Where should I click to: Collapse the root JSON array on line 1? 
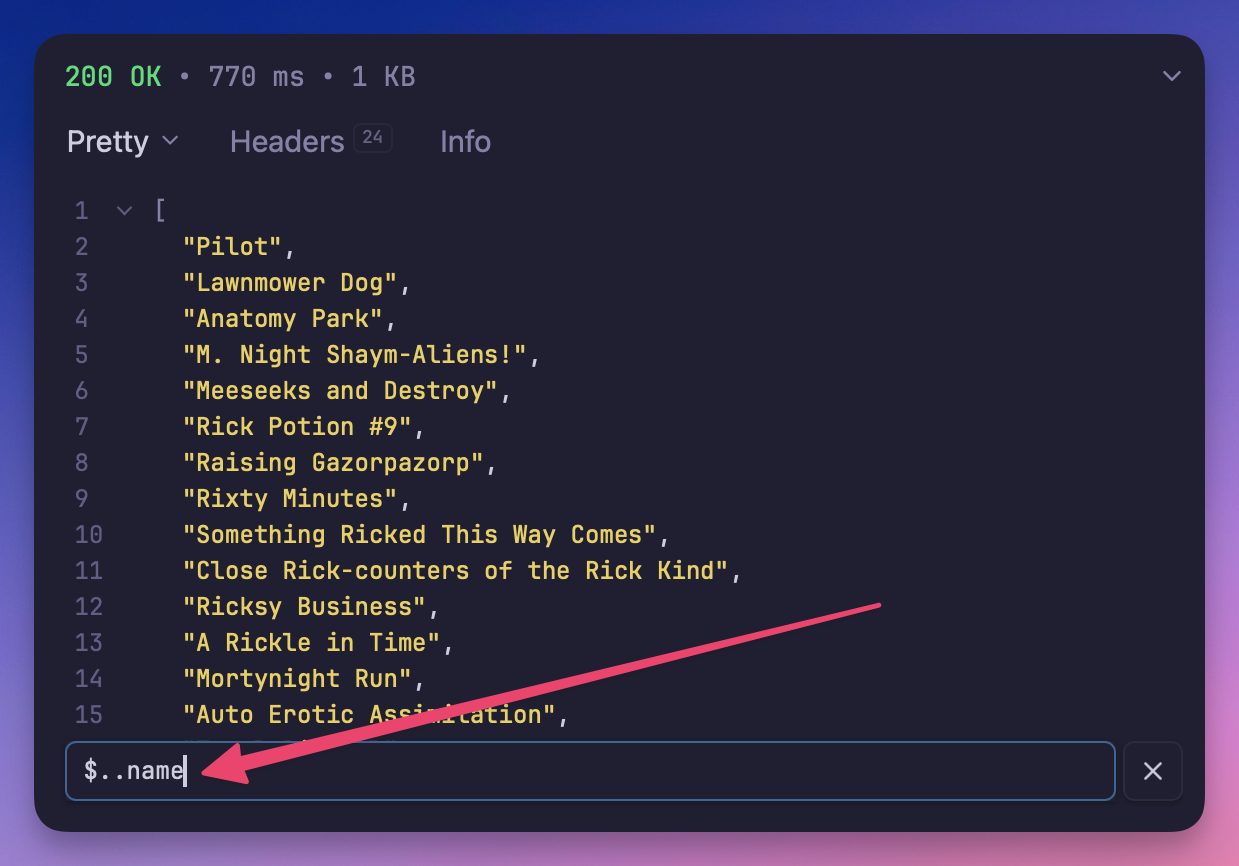tap(123, 210)
